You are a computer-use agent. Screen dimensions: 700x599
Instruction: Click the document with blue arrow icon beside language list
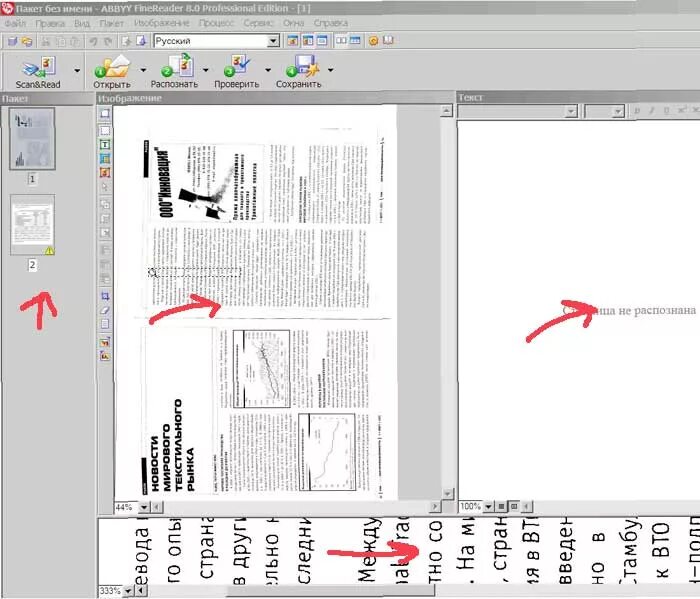141,41
